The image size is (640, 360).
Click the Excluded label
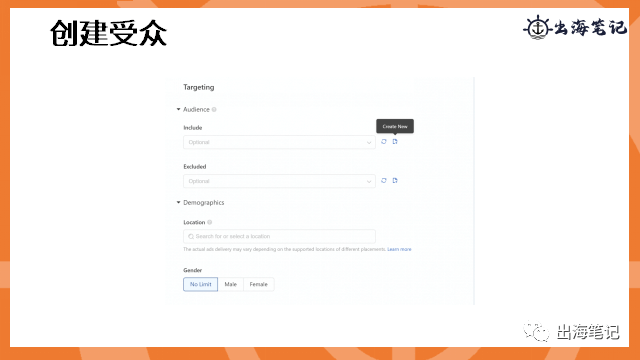(x=195, y=167)
